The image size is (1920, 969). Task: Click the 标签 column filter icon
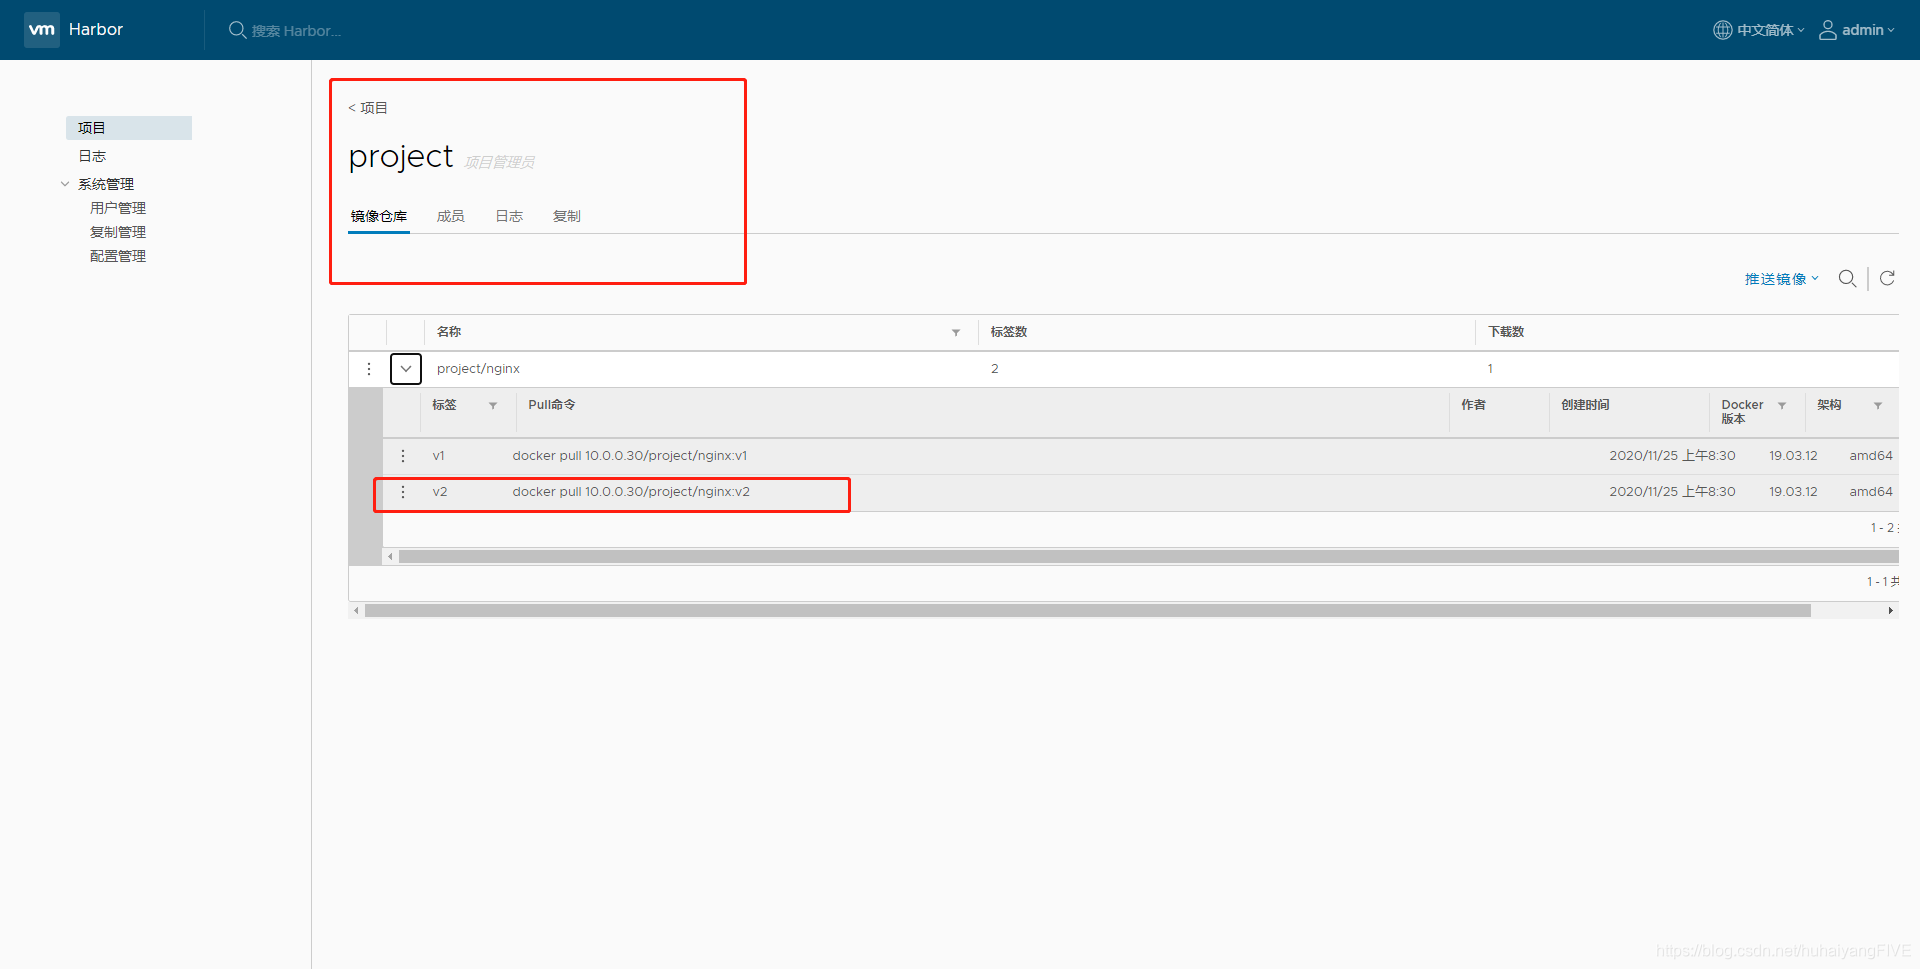tap(493, 406)
